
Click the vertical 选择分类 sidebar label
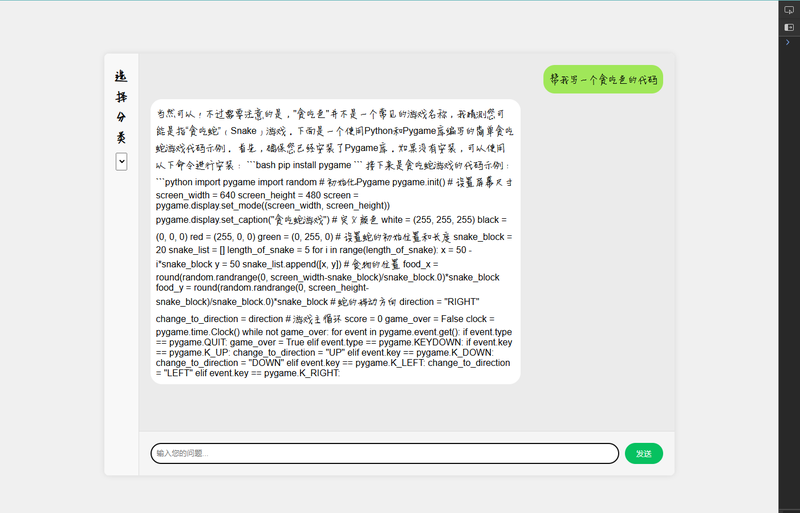(x=121, y=107)
